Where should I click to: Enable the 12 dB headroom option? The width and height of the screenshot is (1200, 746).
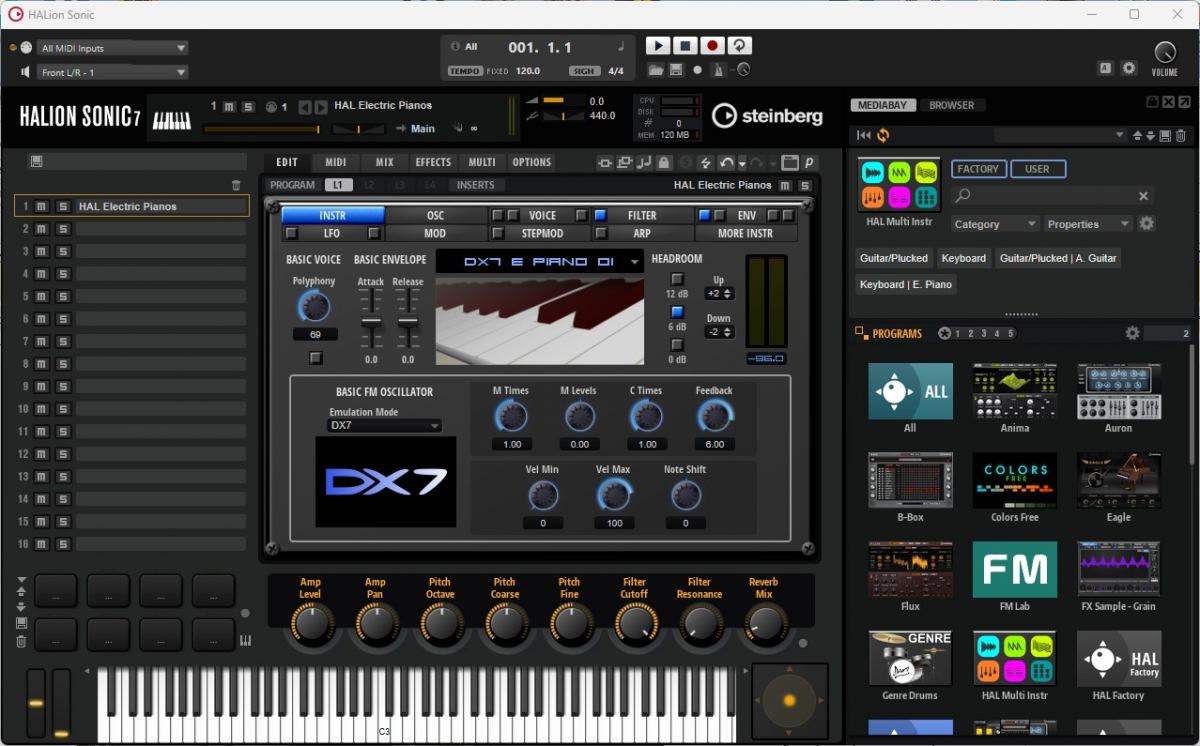point(677,279)
